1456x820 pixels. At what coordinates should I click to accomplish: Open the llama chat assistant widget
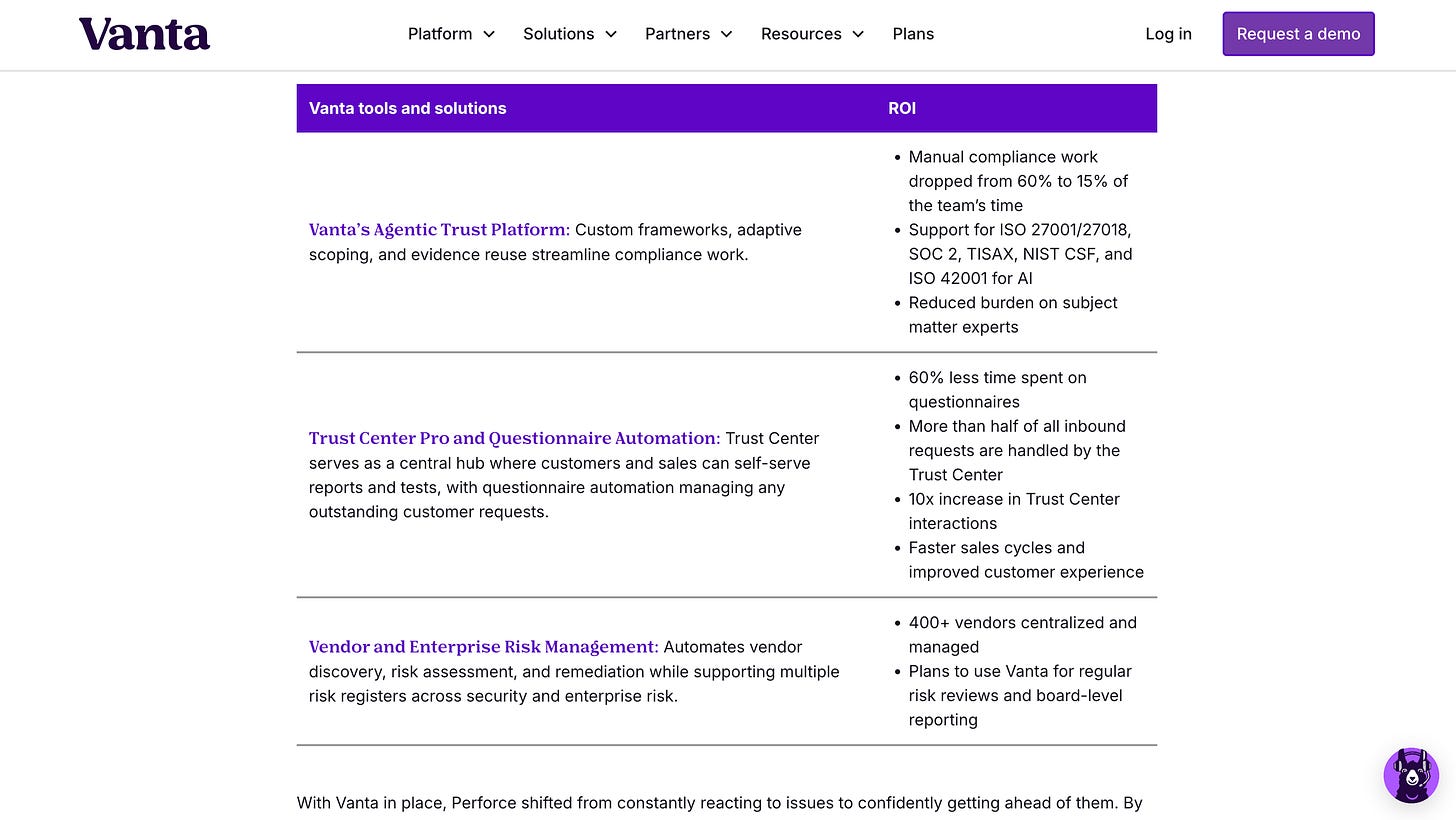(1411, 775)
